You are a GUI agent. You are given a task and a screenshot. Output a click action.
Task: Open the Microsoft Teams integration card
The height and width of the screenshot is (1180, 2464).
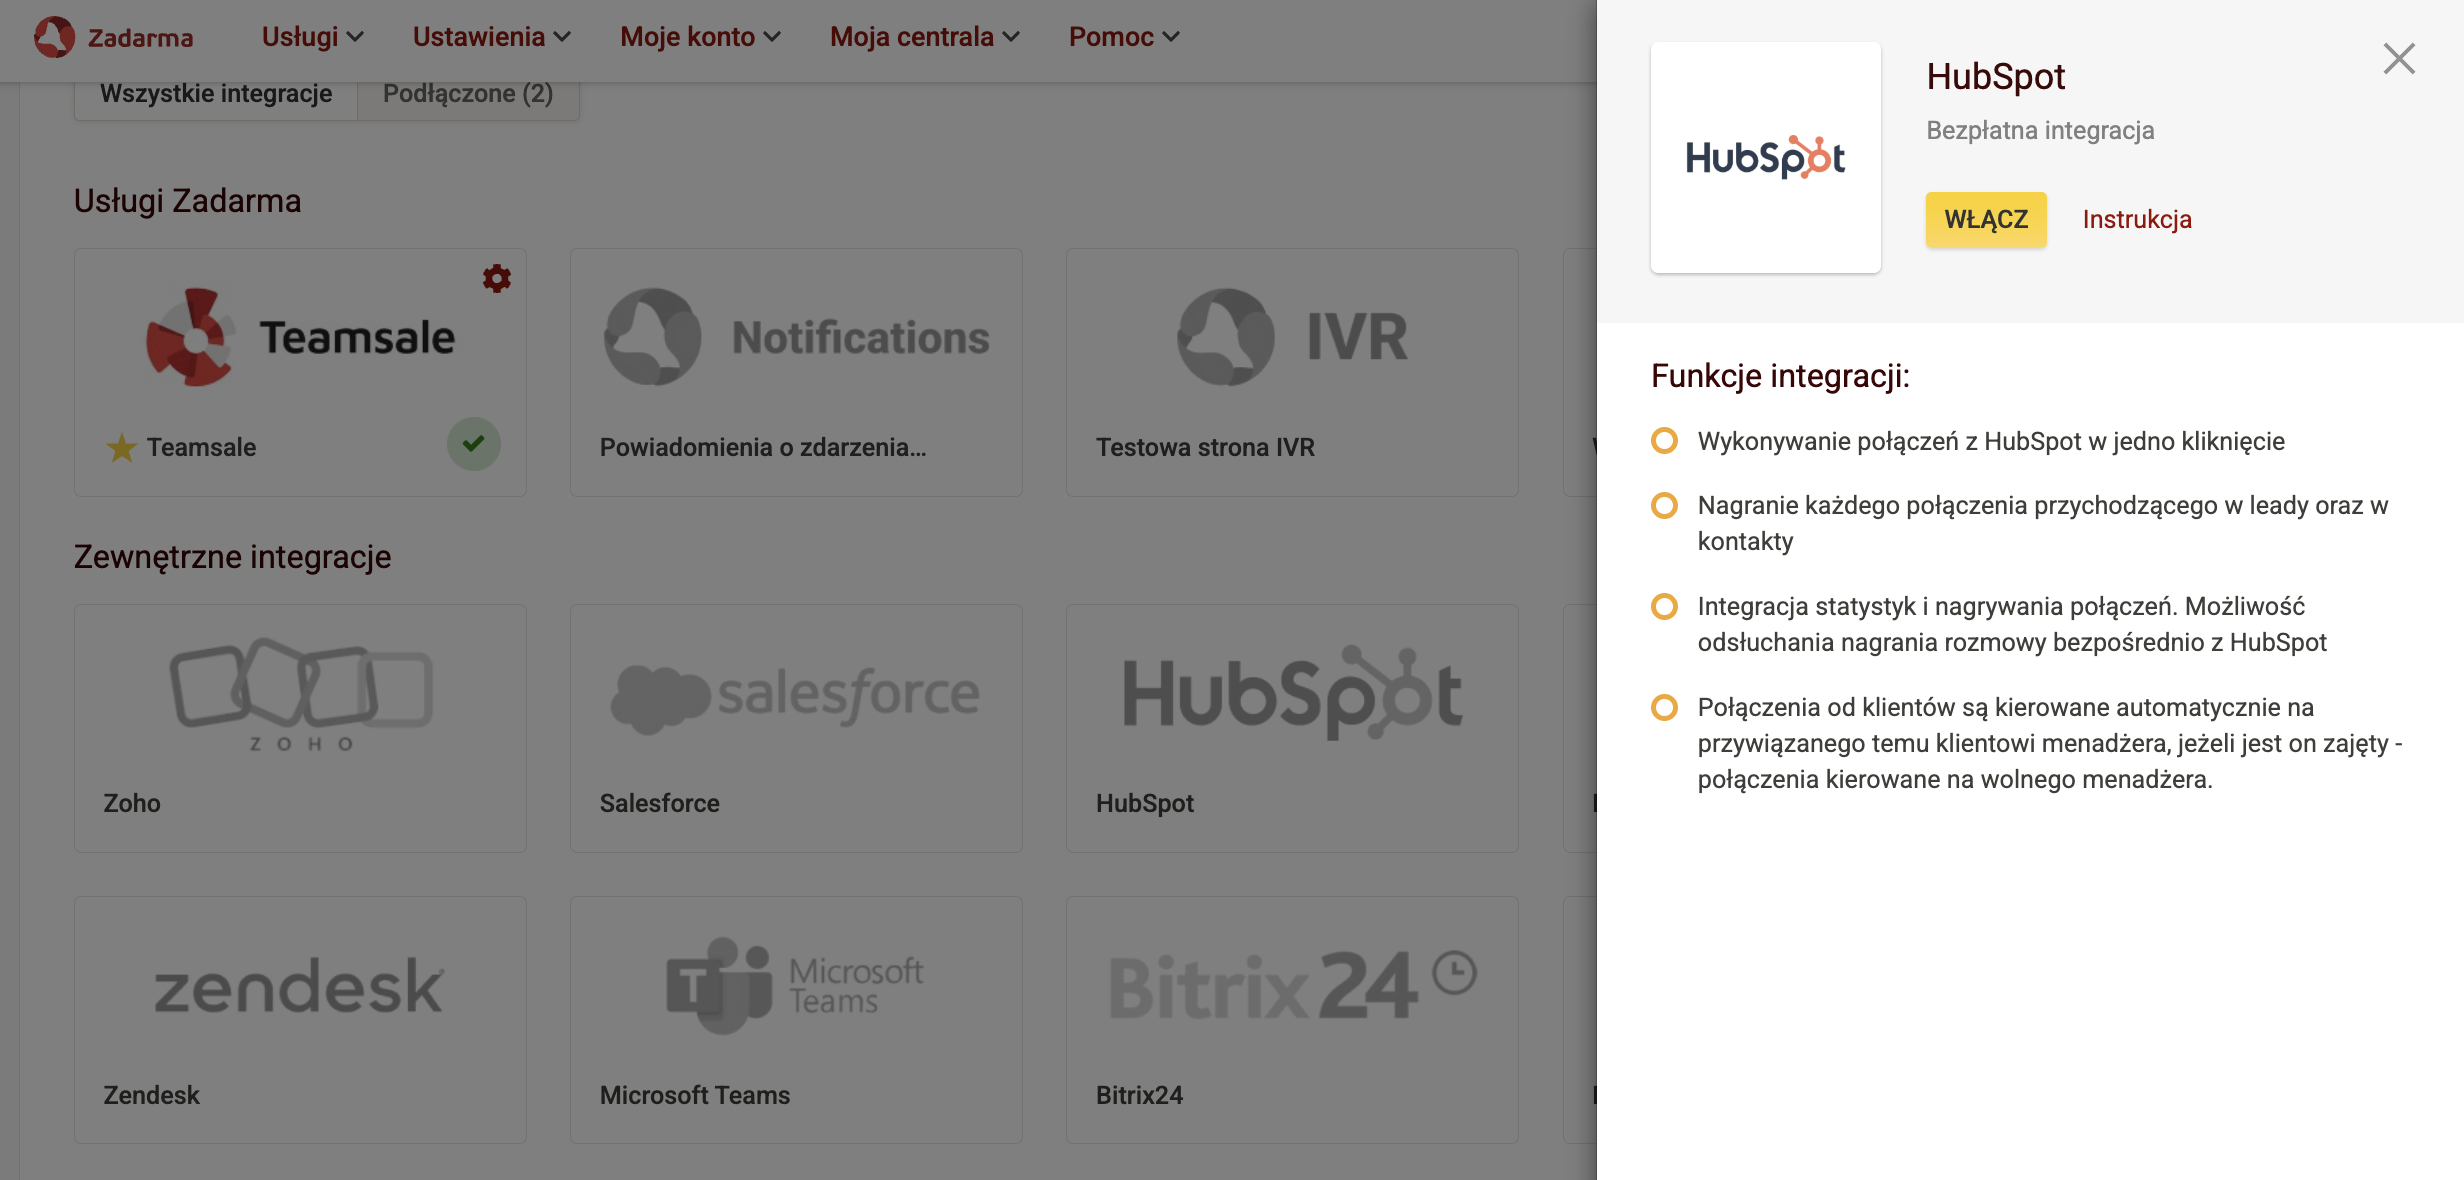(796, 1020)
